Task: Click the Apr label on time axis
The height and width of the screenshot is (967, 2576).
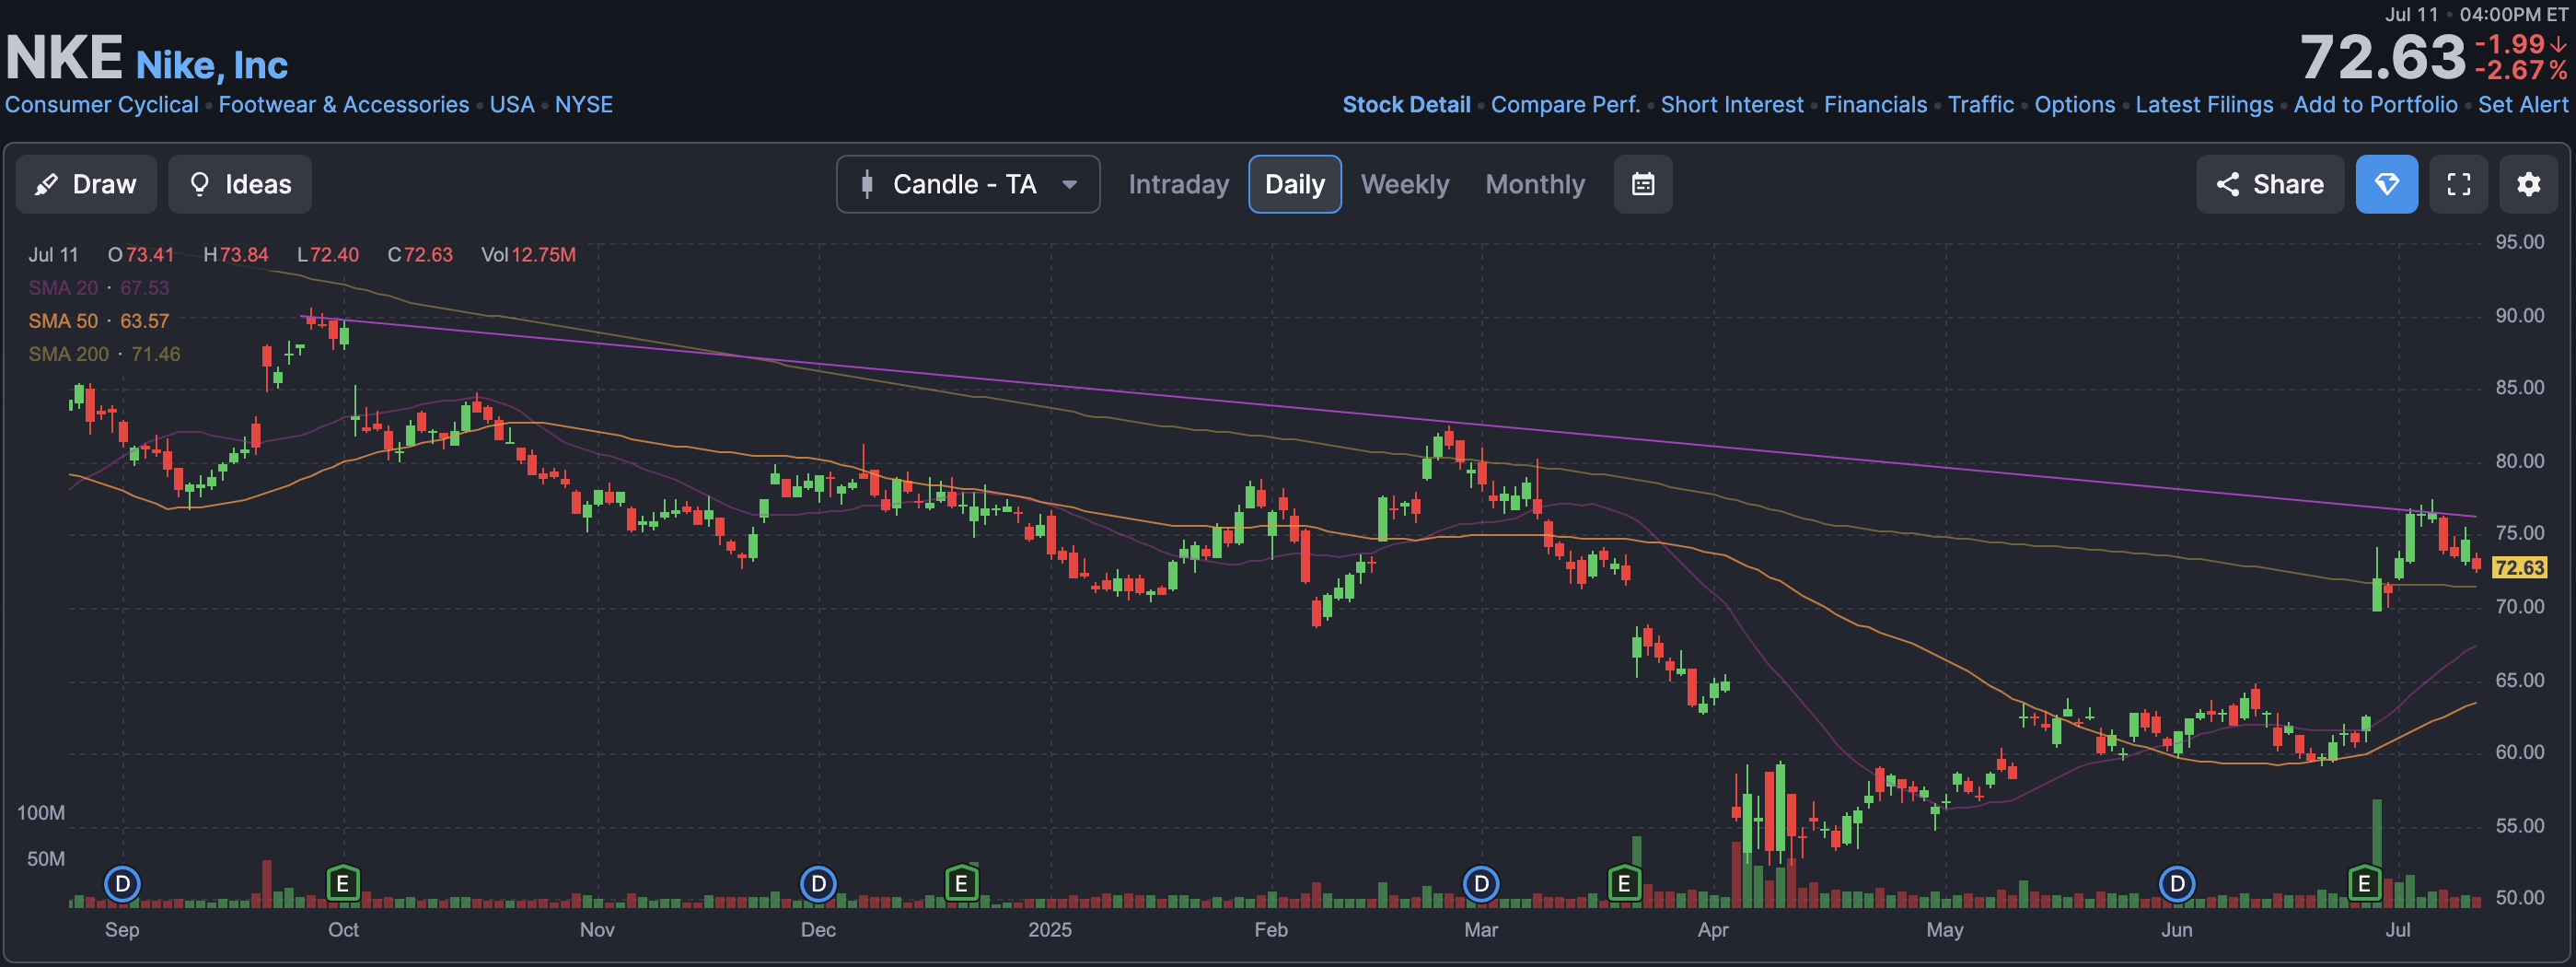Action: 1713,930
